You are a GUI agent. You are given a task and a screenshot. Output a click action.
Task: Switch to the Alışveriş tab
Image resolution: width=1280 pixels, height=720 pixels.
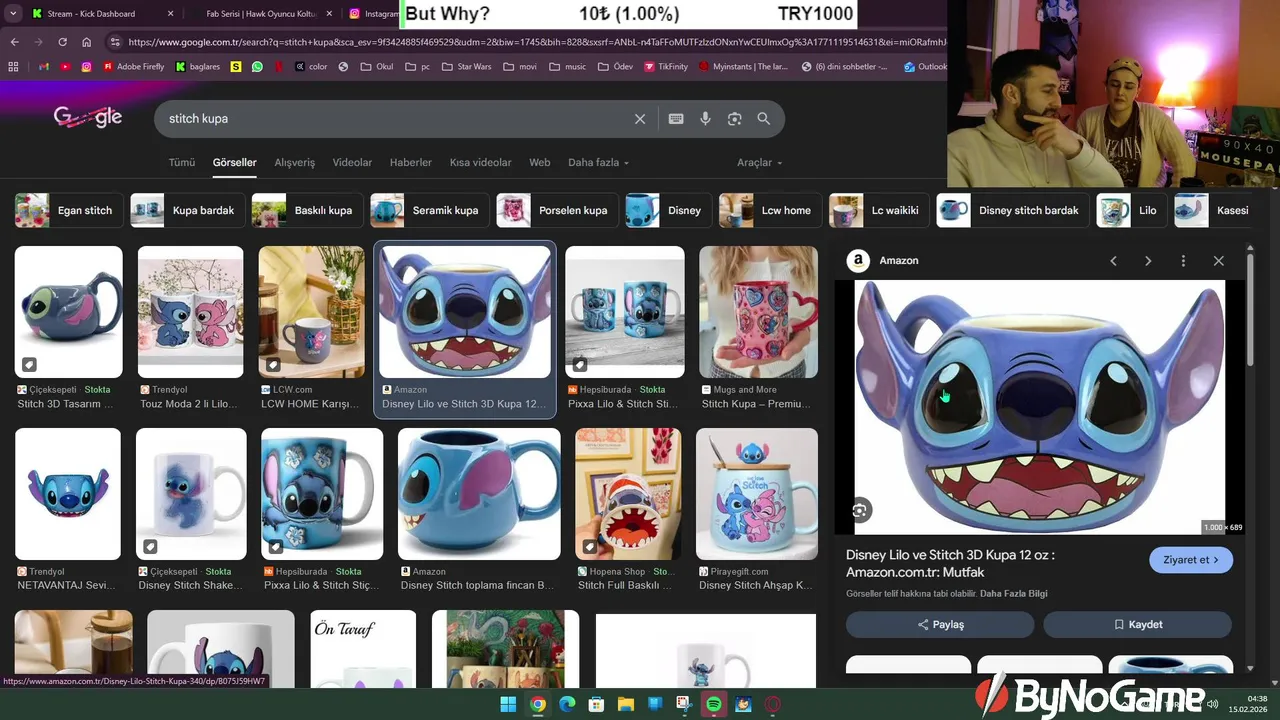point(295,162)
